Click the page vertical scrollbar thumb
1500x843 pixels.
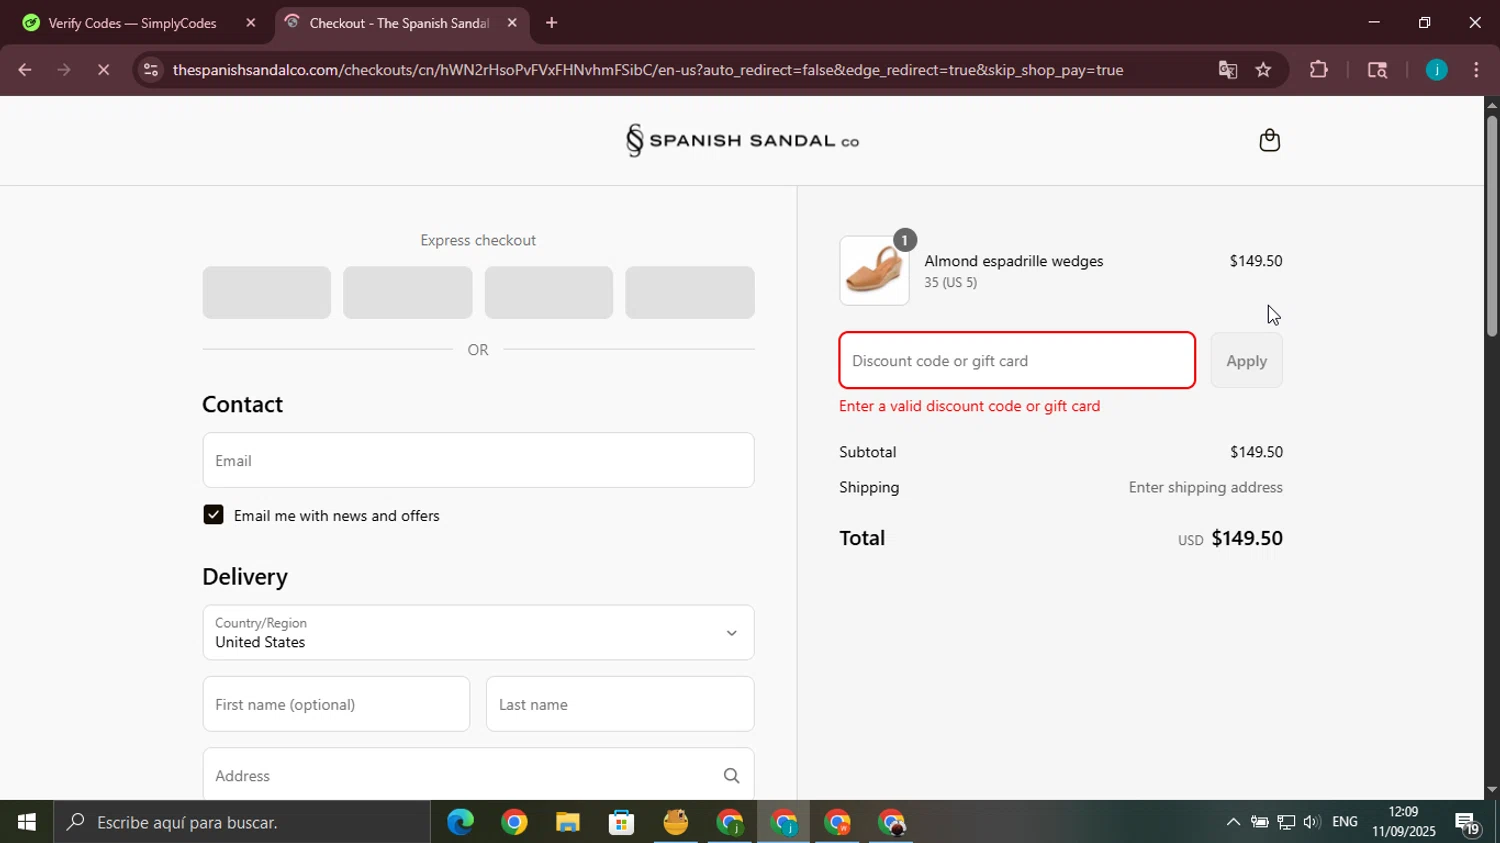pos(1491,225)
